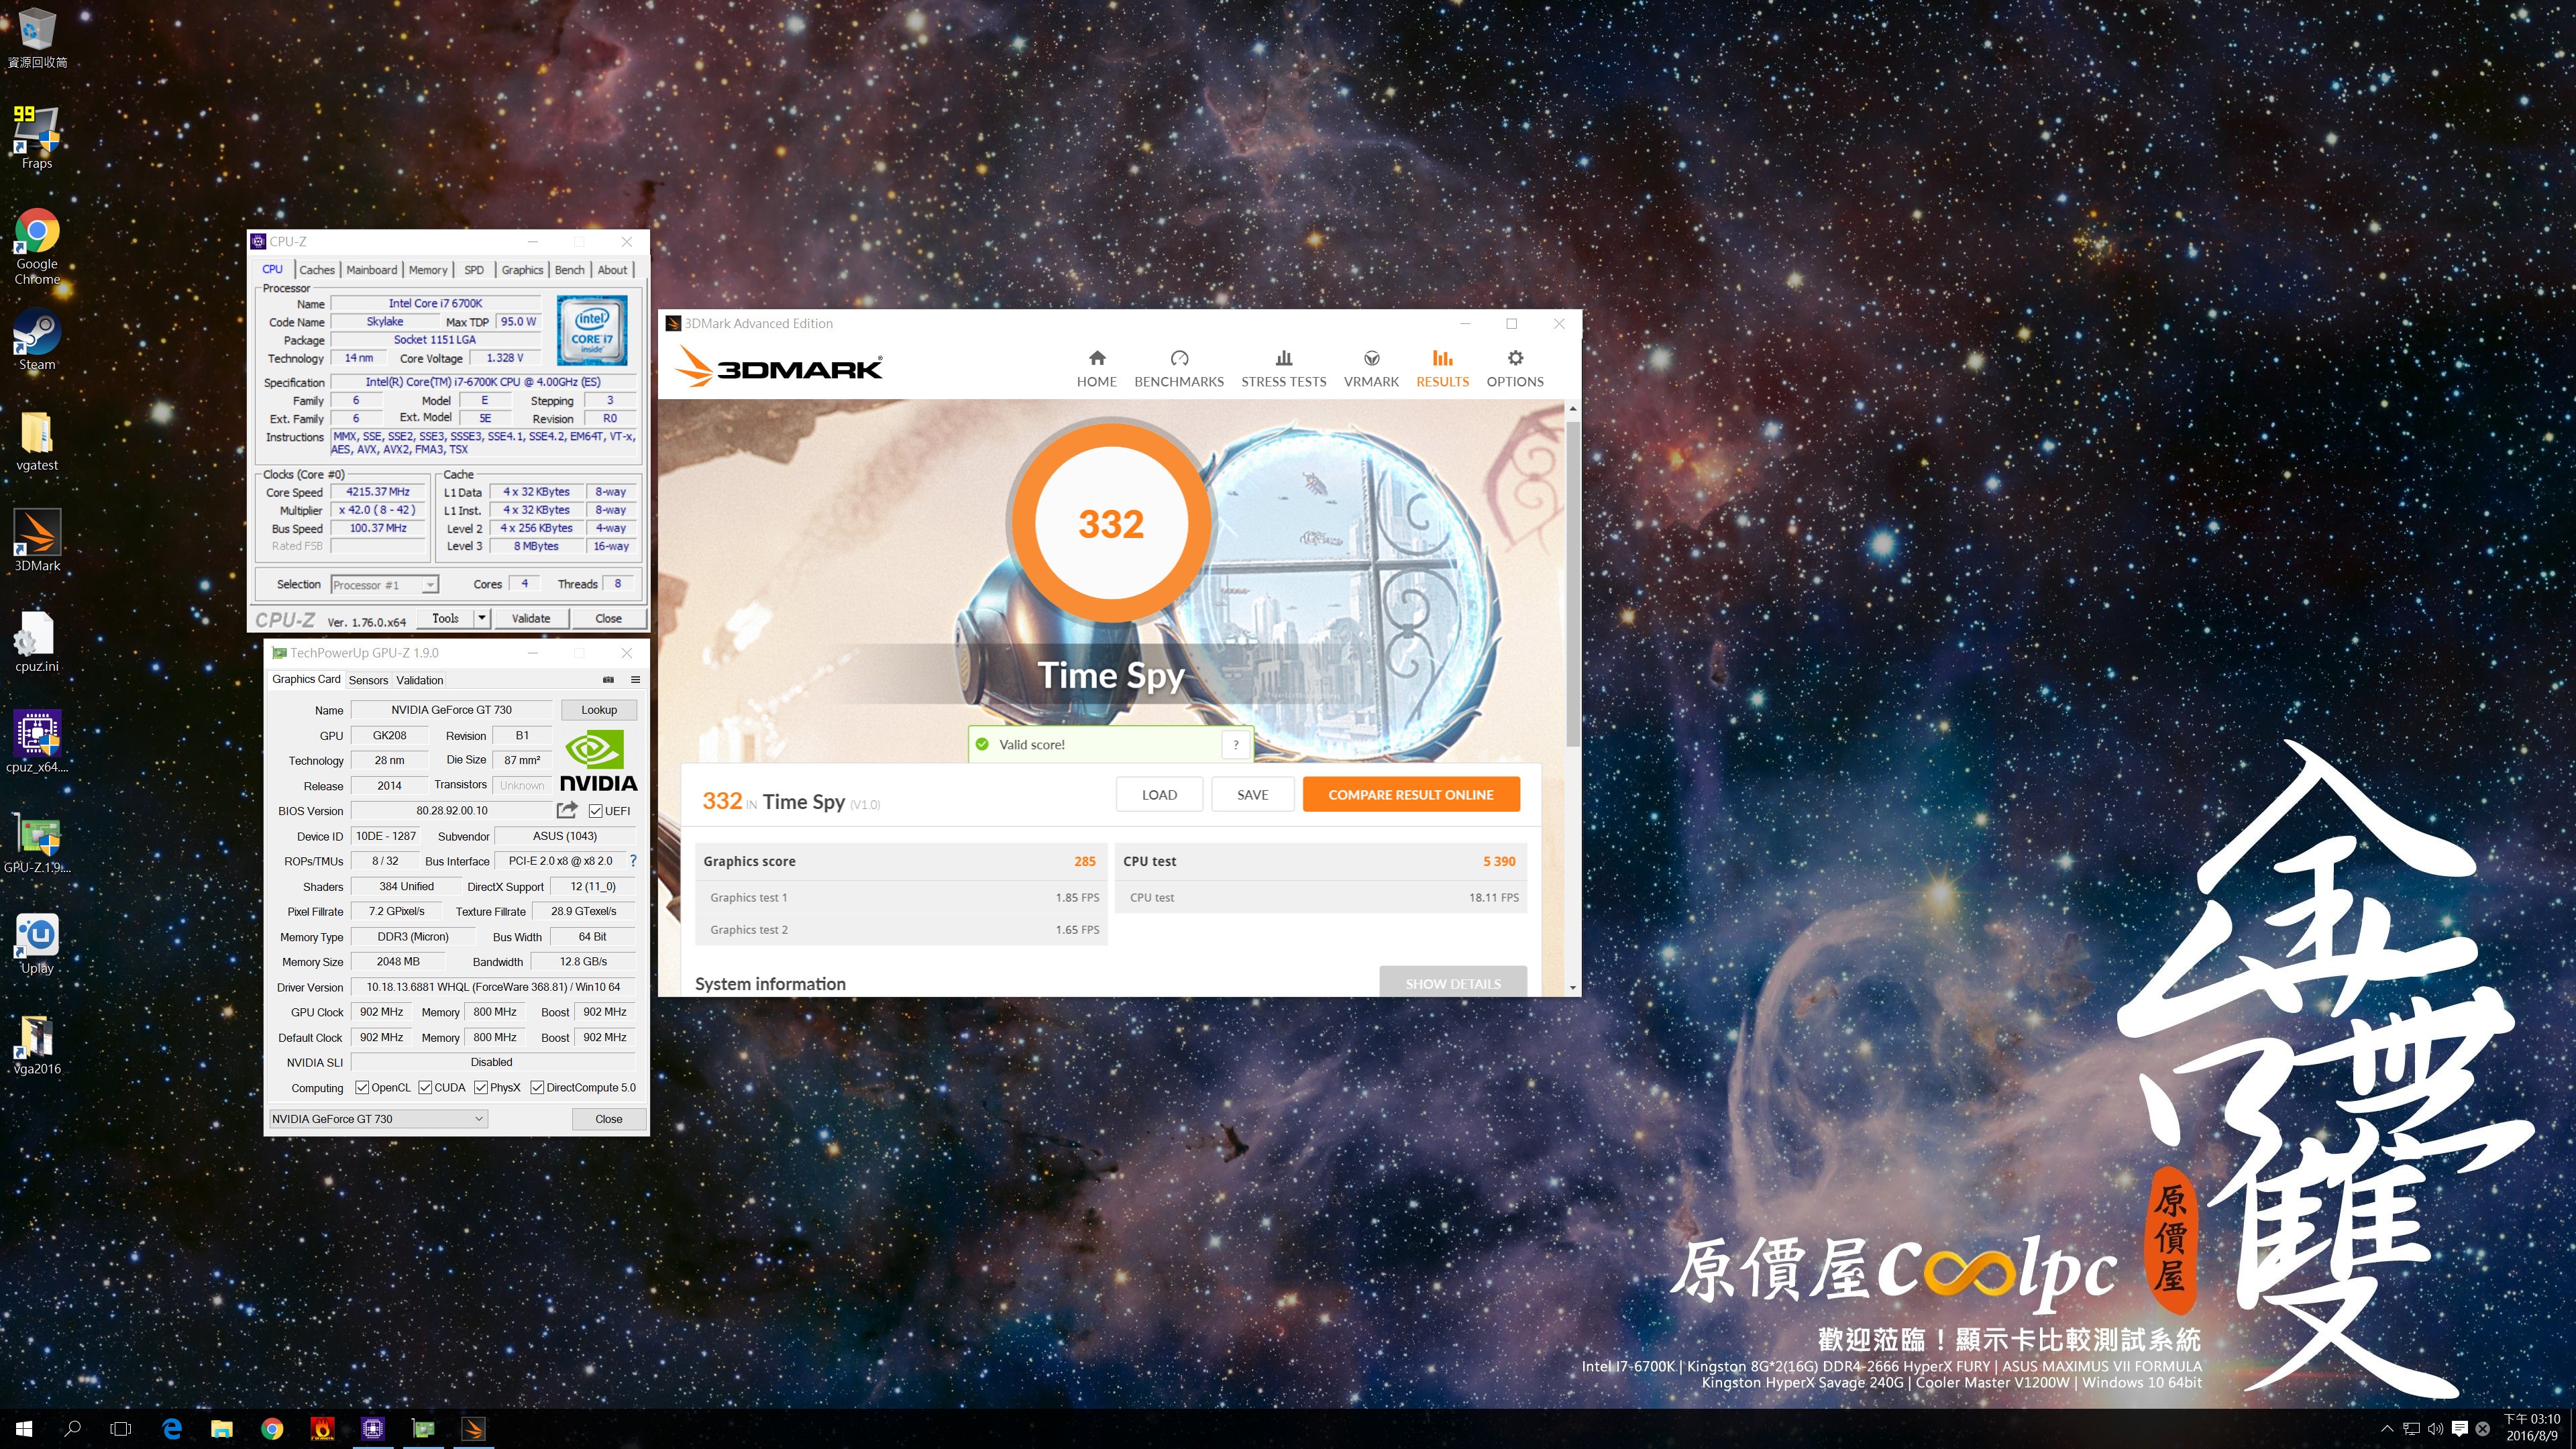Toggle DirectCompute 5.0 checkbox
Image resolution: width=2576 pixels, height=1449 pixels.
point(537,1087)
